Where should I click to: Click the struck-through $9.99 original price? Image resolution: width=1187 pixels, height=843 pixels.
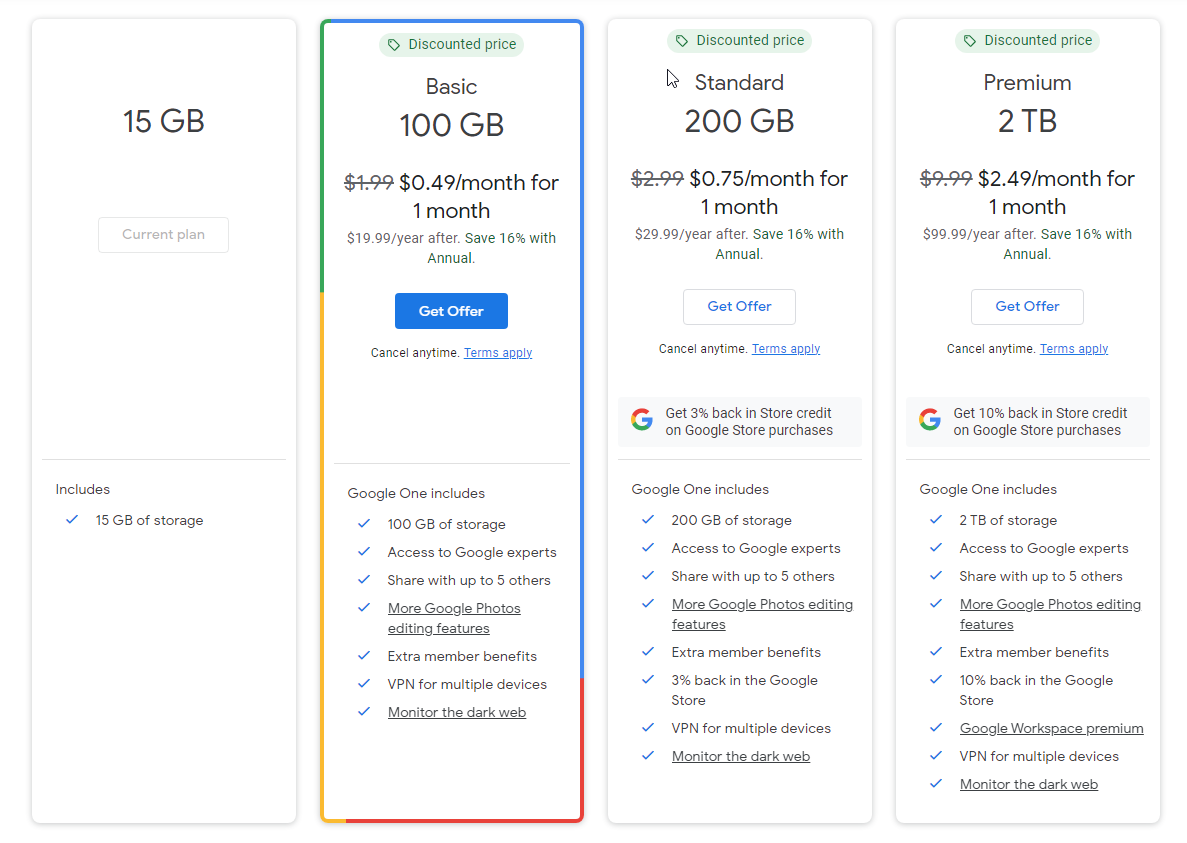pyautogui.click(x=946, y=179)
